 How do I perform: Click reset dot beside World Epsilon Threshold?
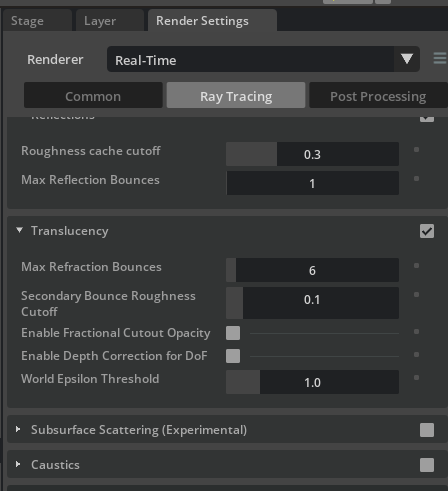[x=416, y=378]
